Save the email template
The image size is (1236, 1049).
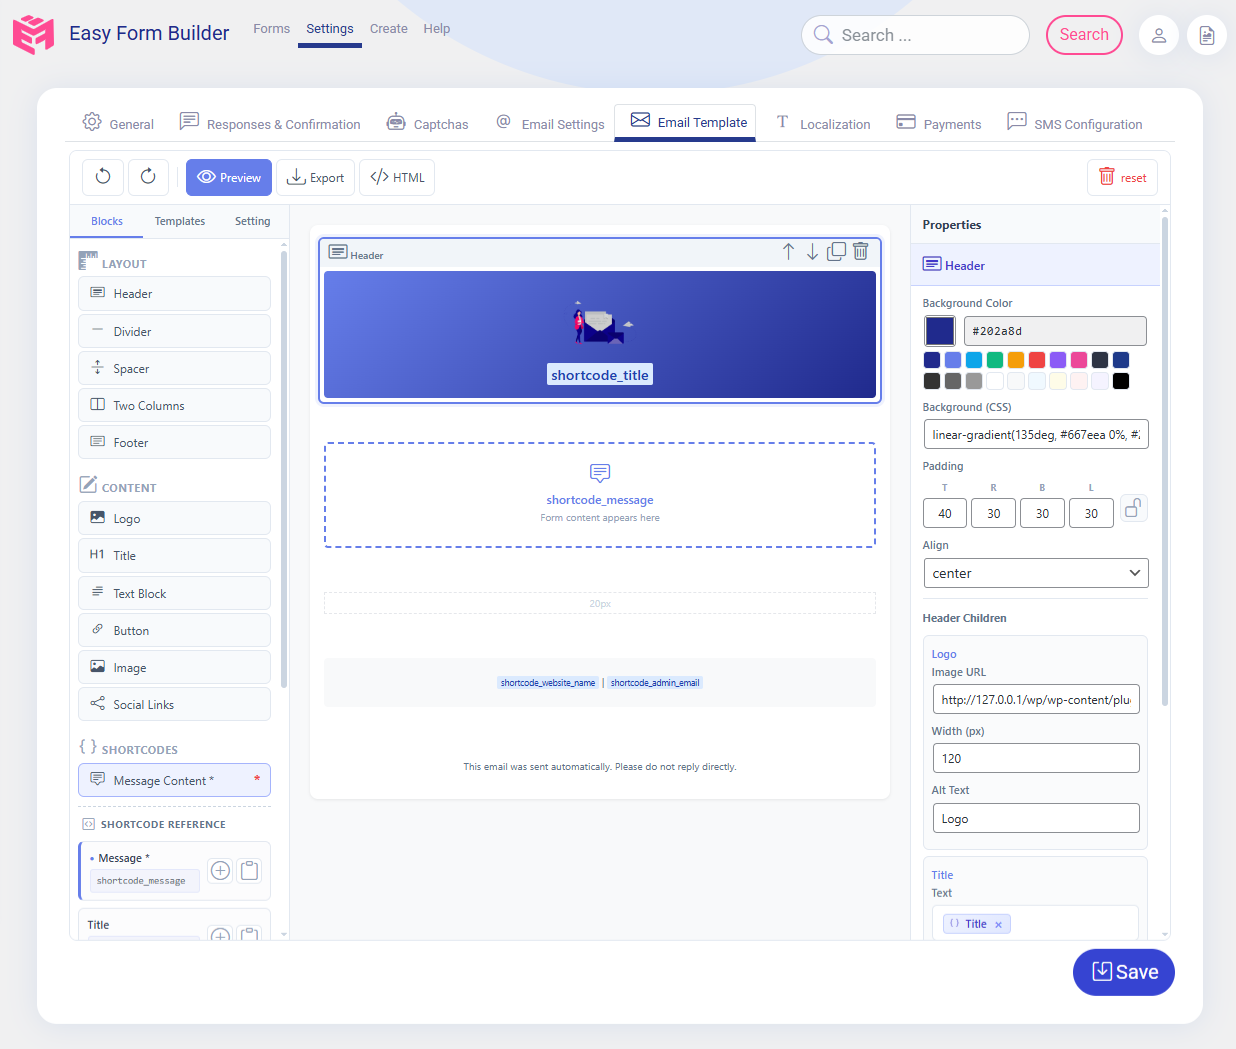(1123, 971)
